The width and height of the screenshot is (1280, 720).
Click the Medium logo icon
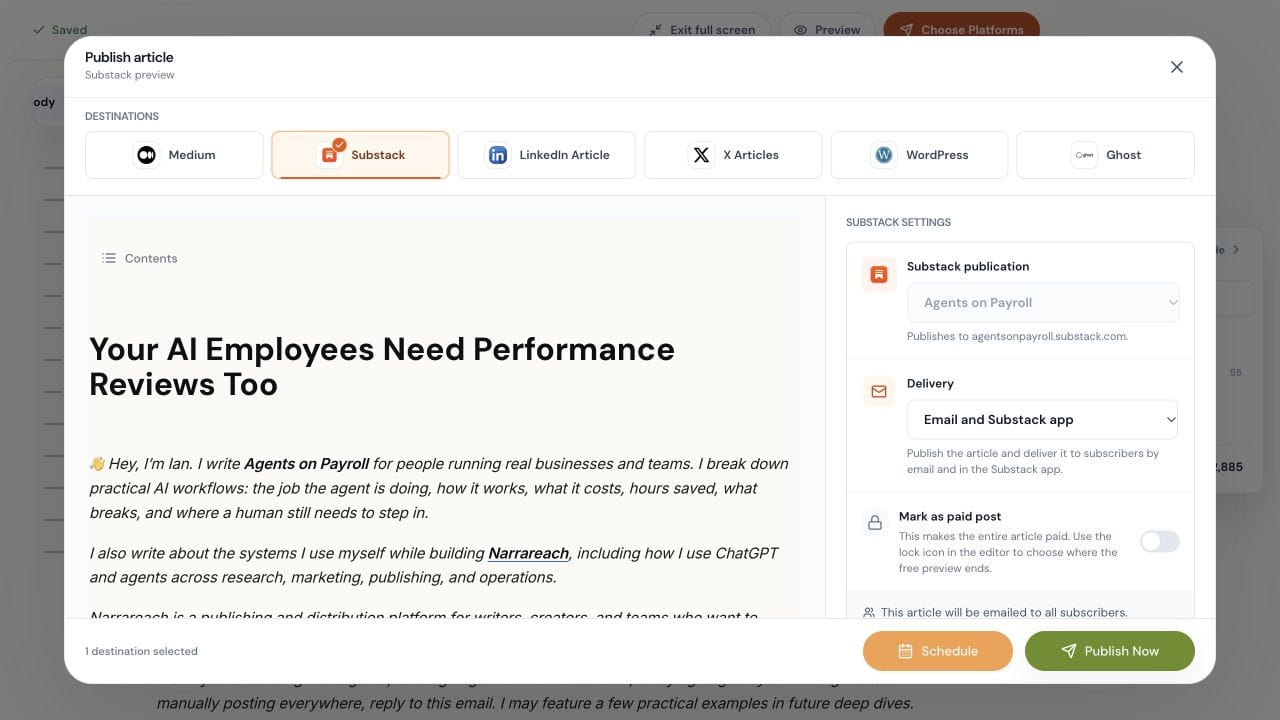pyautogui.click(x=147, y=155)
